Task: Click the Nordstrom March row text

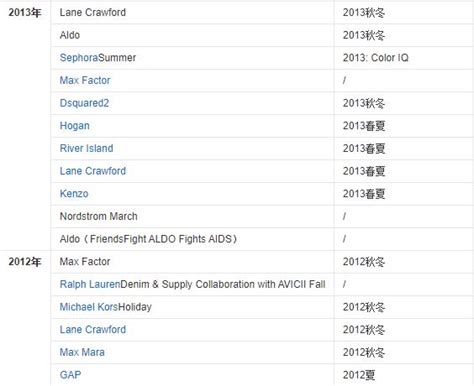Action: [98, 216]
